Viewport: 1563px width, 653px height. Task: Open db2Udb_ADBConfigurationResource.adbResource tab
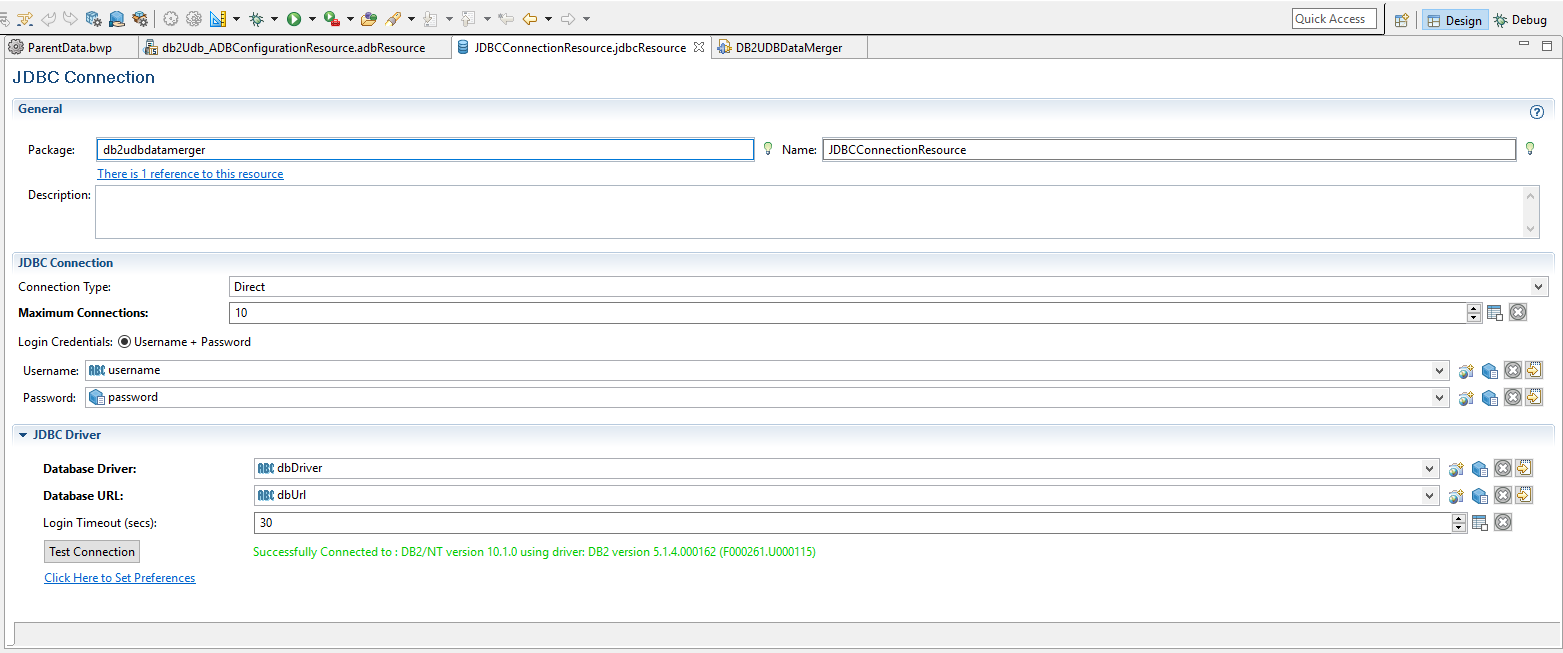292,47
